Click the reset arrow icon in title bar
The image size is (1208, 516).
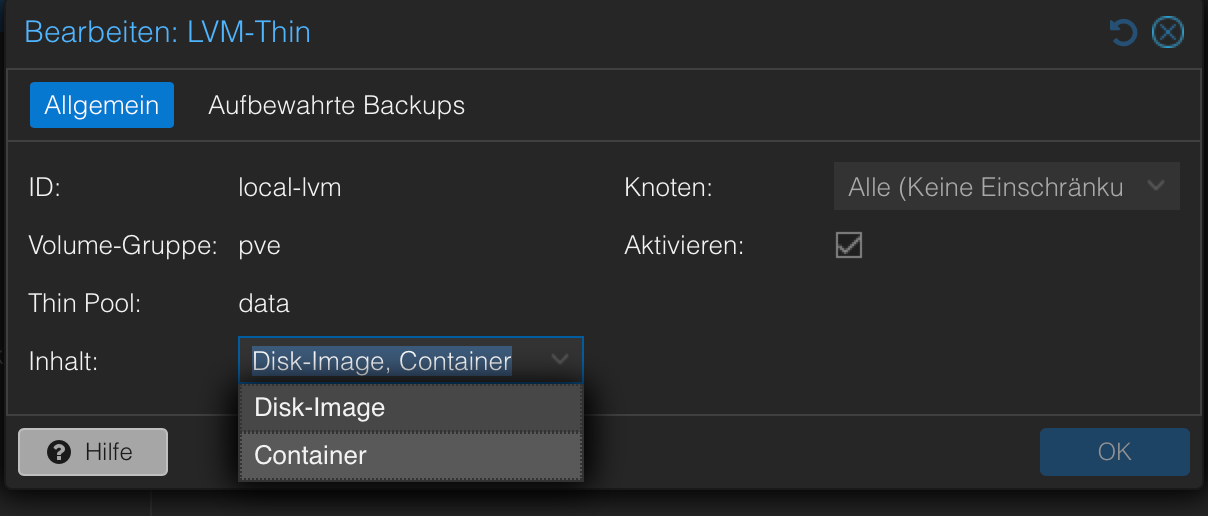tap(1124, 33)
